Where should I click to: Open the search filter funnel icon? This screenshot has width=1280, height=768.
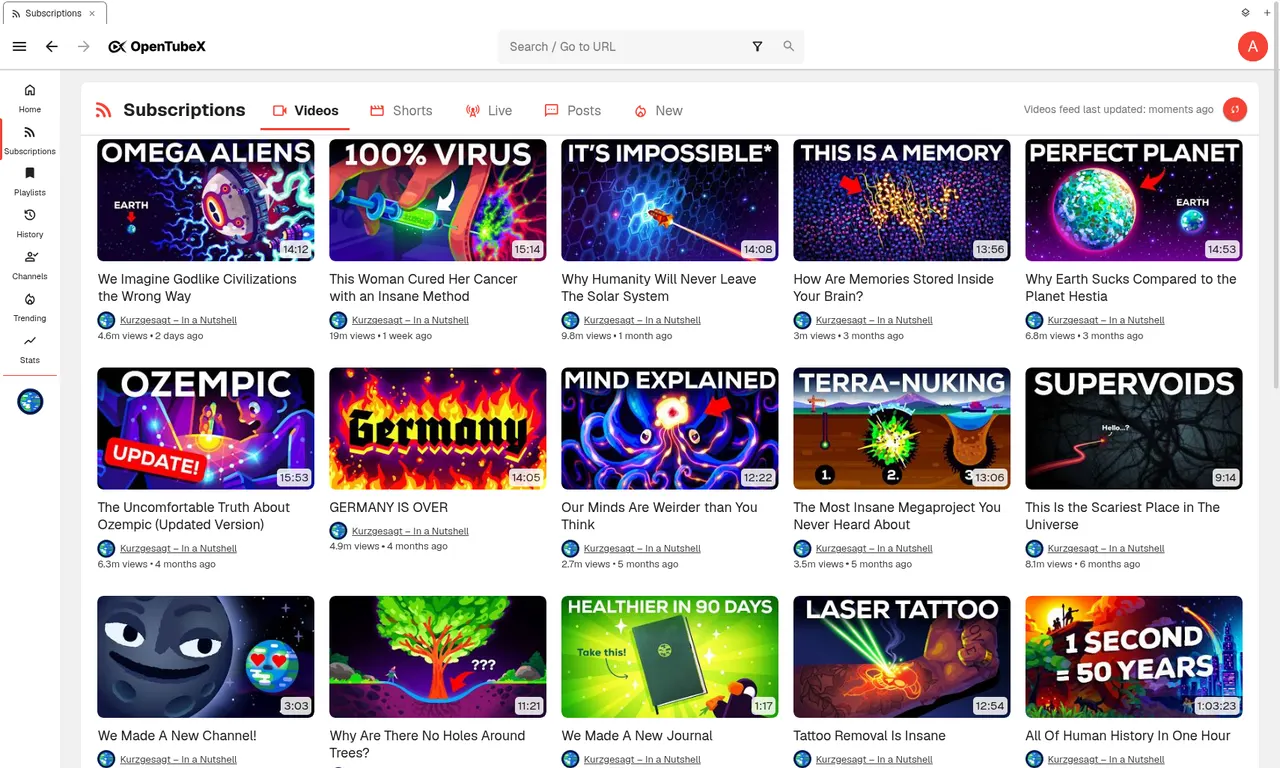(x=757, y=47)
